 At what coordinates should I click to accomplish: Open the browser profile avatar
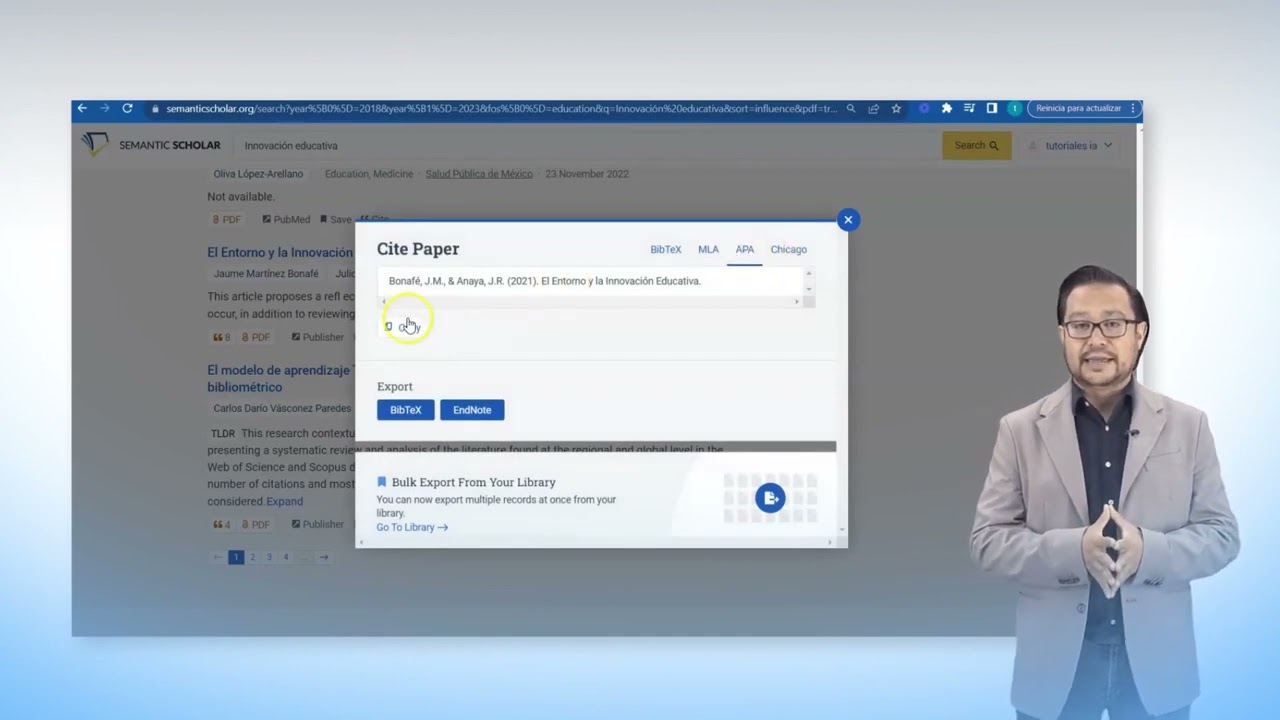coord(1014,108)
